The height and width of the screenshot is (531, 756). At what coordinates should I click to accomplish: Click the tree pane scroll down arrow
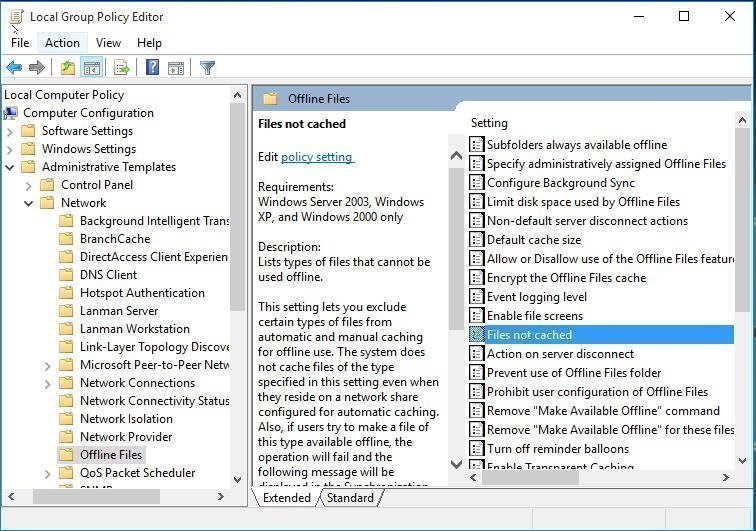(x=237, y=479)
